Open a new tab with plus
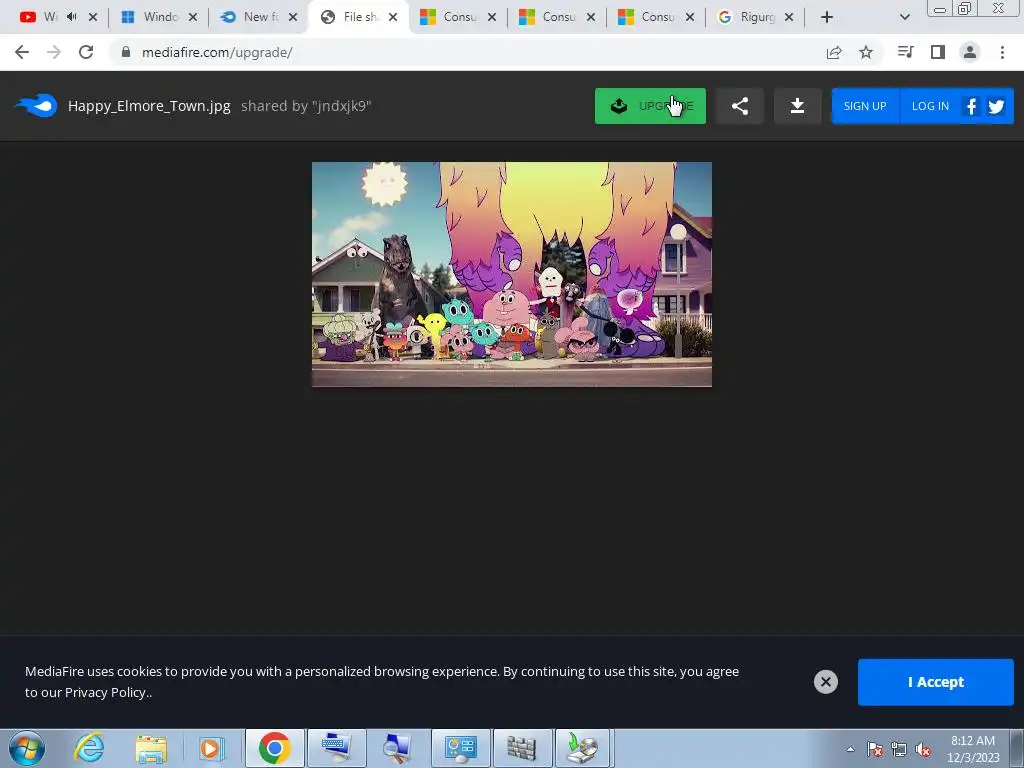 (827, 17)
